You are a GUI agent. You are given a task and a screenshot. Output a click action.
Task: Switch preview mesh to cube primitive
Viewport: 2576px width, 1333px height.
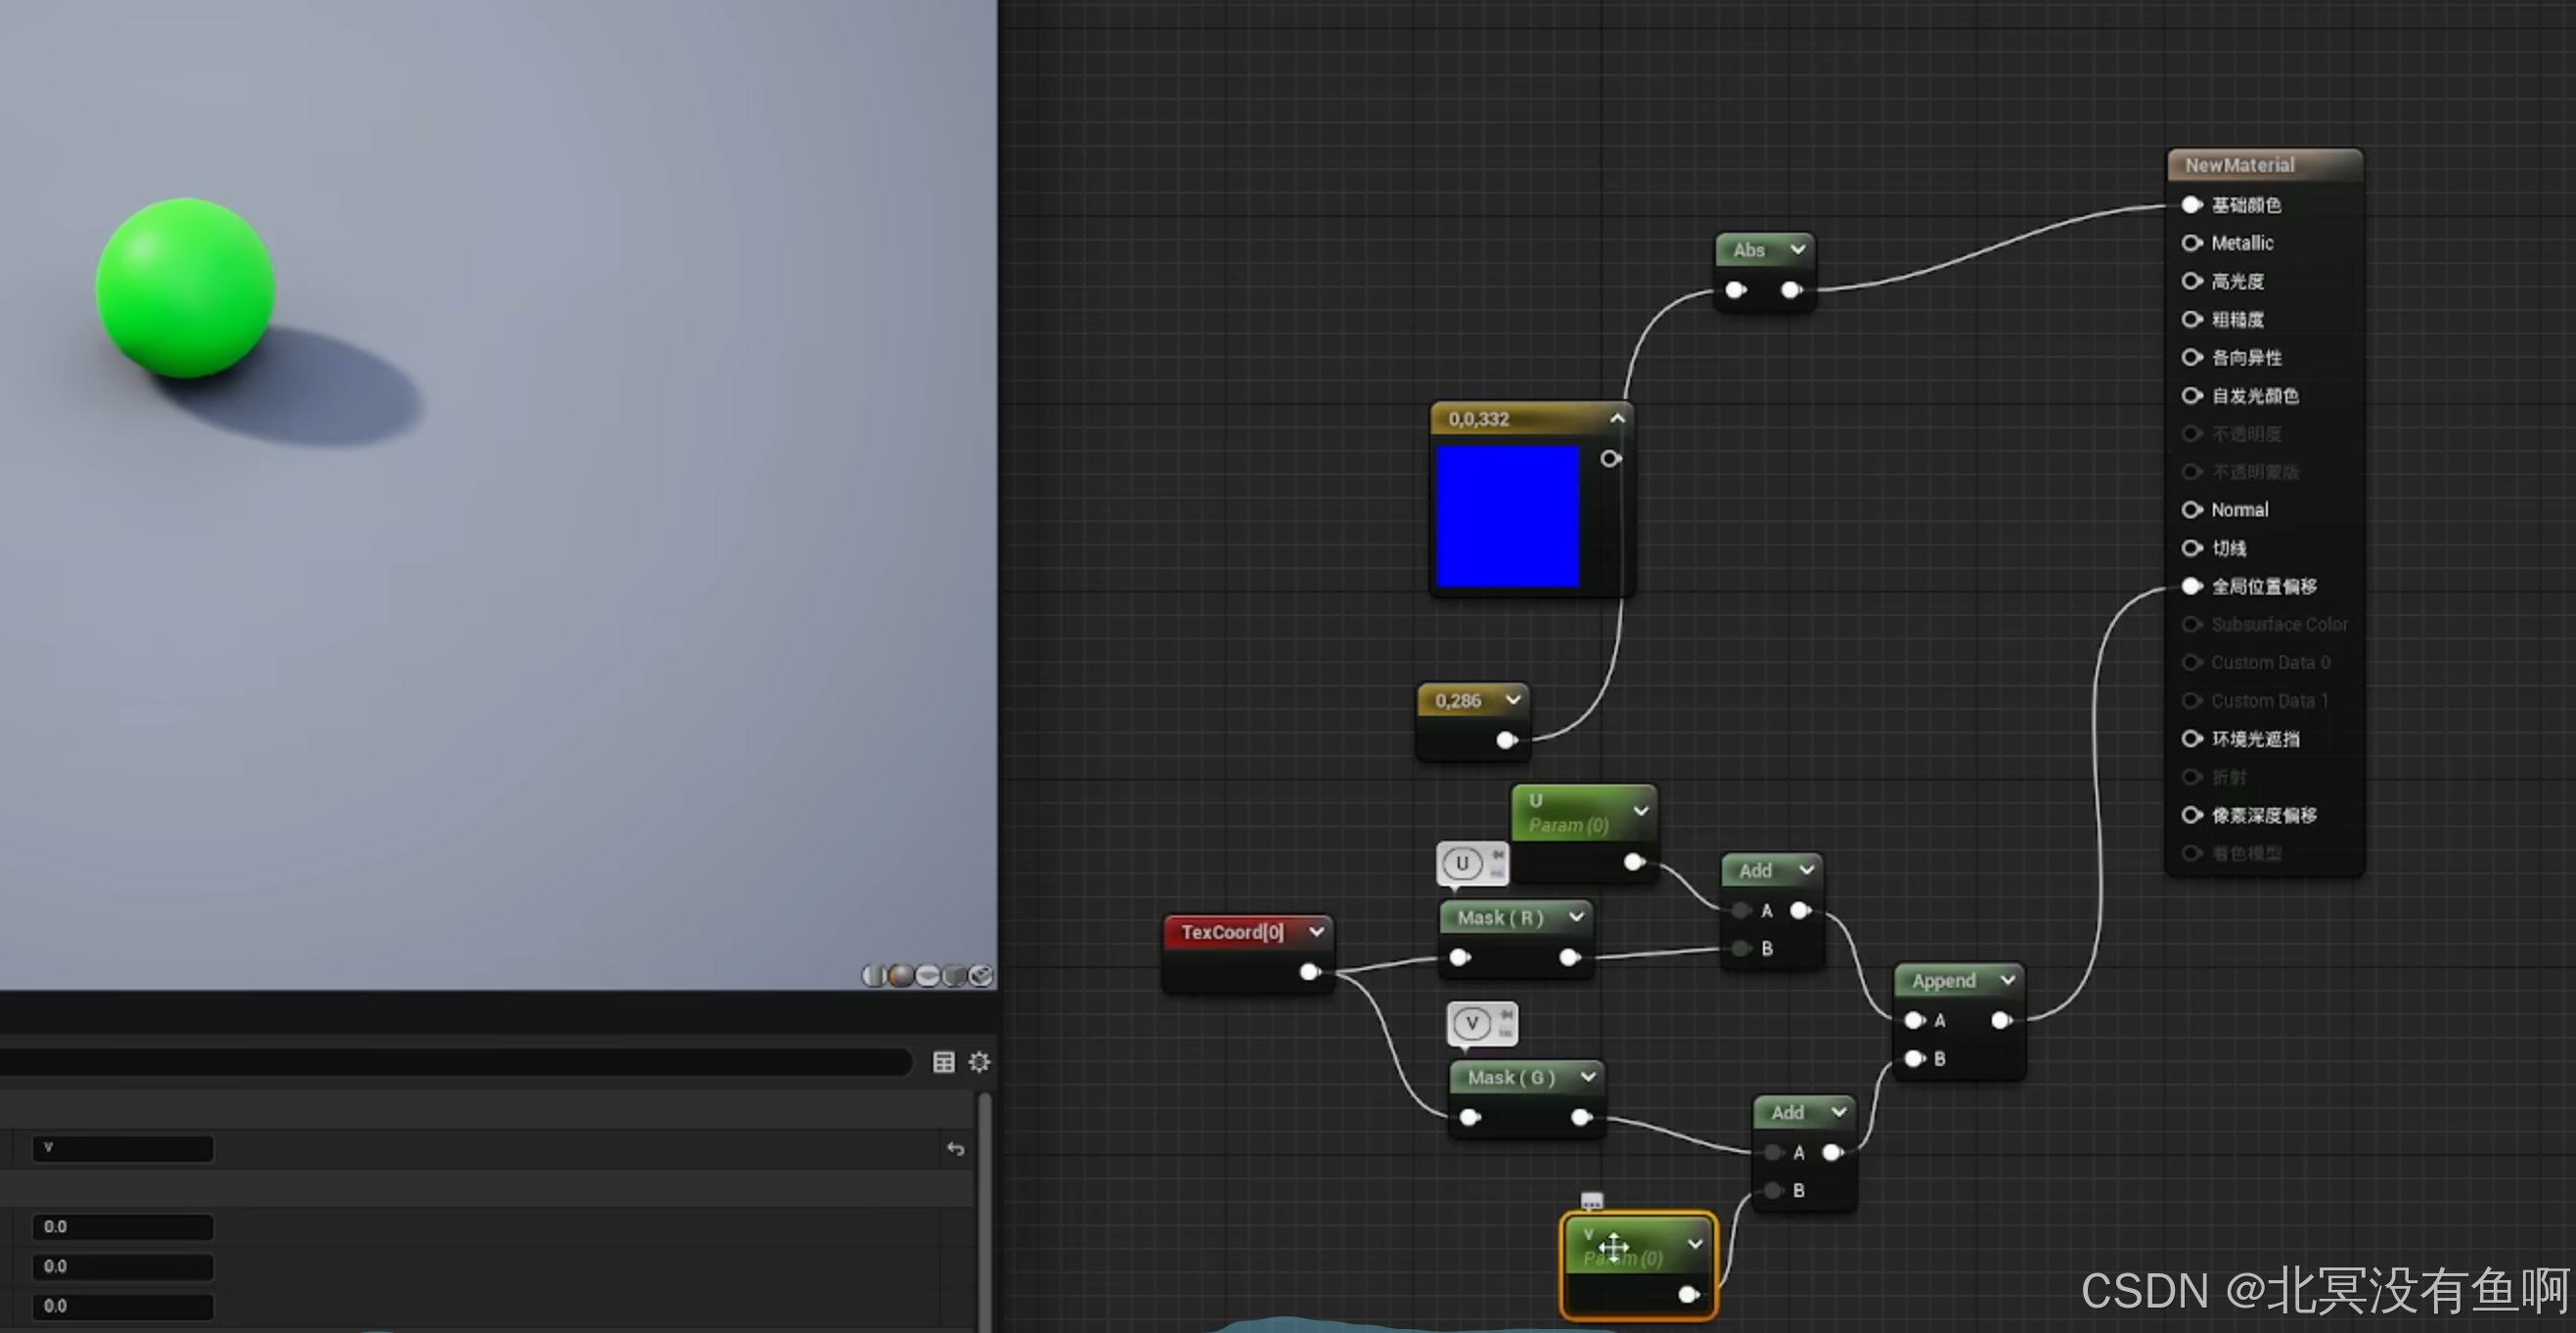pos(955,975)
